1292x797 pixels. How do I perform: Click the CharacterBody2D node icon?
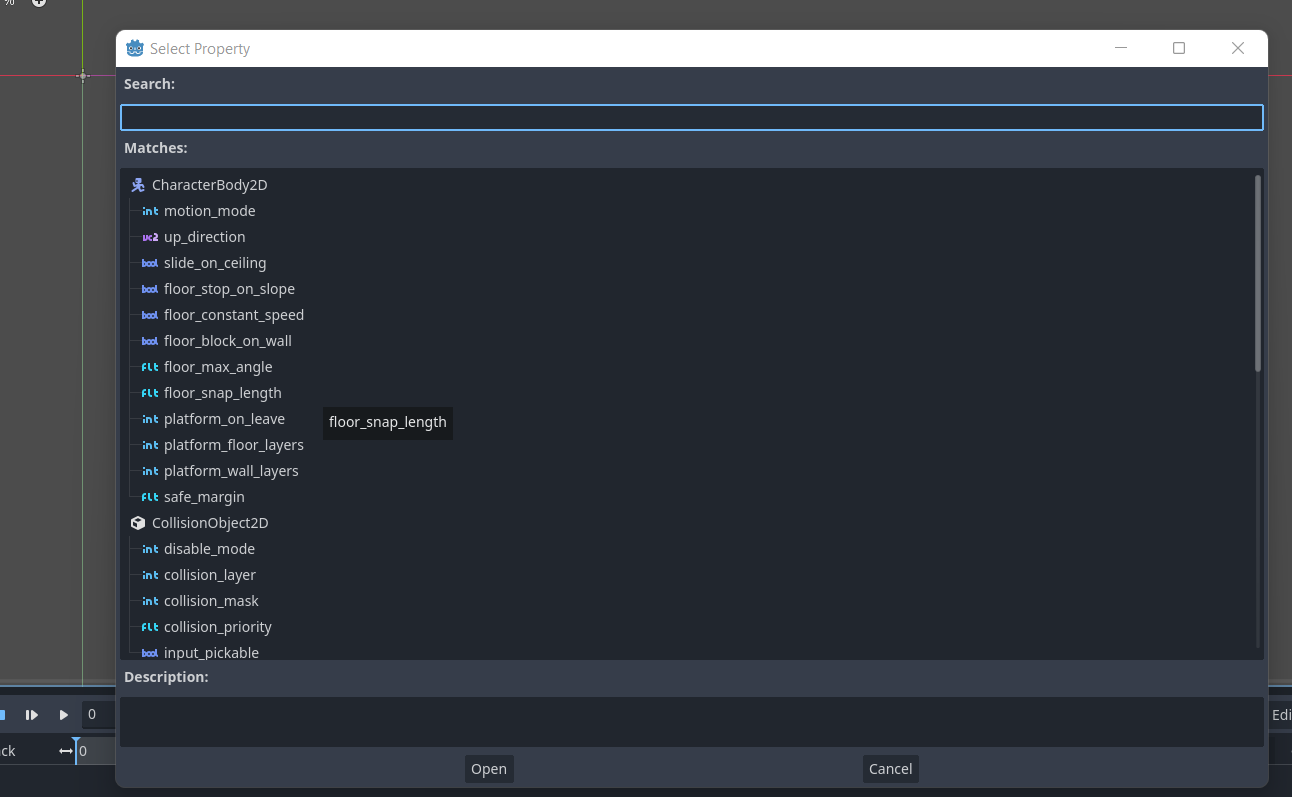[x=137, y=184]
